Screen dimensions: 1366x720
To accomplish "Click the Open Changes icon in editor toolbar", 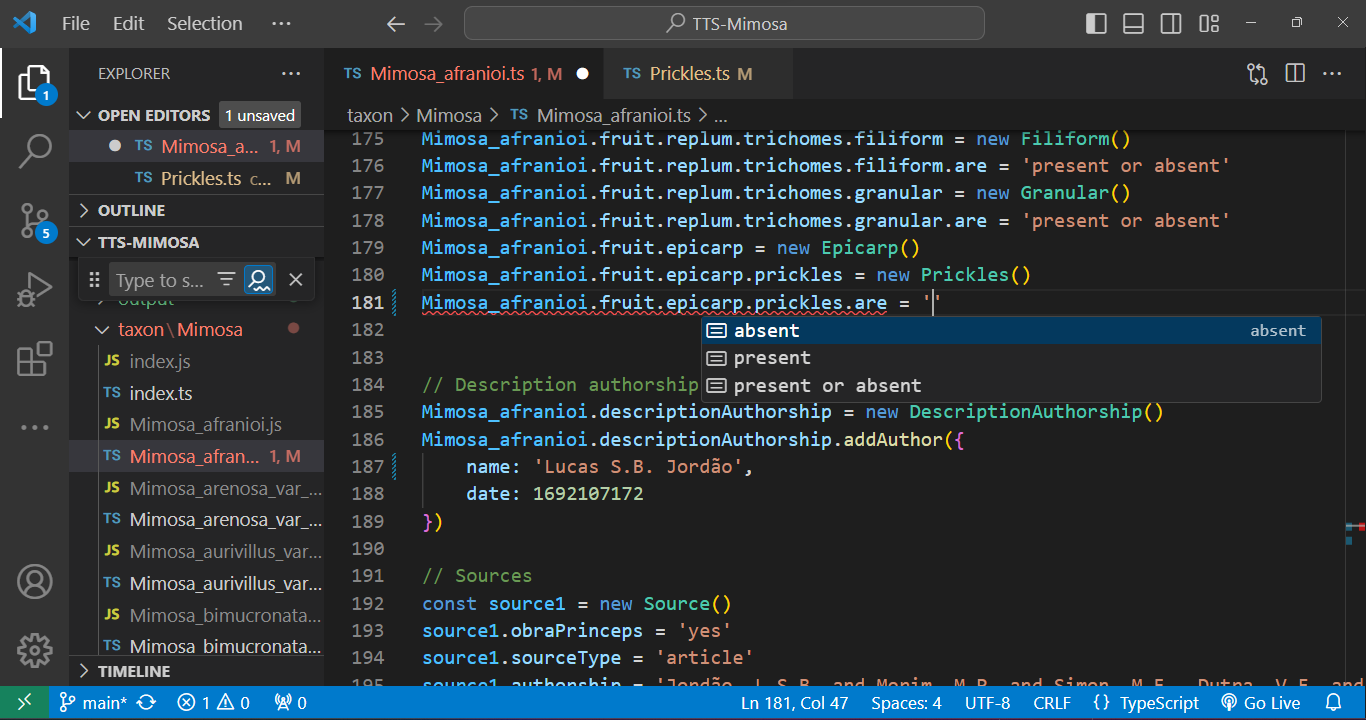I will click(1257, 73).
